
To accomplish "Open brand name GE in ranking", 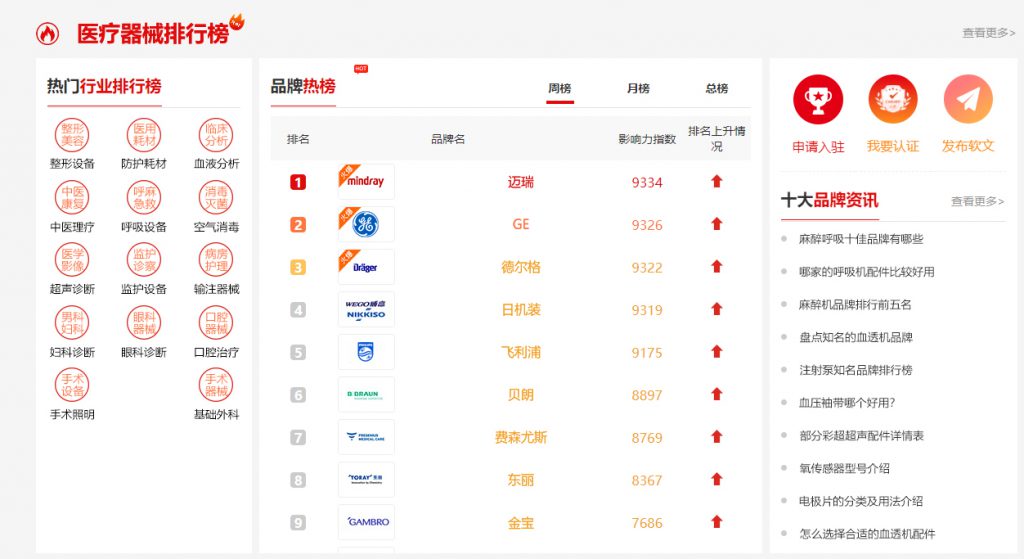I will pyautogui.click(x=520, y=225).
